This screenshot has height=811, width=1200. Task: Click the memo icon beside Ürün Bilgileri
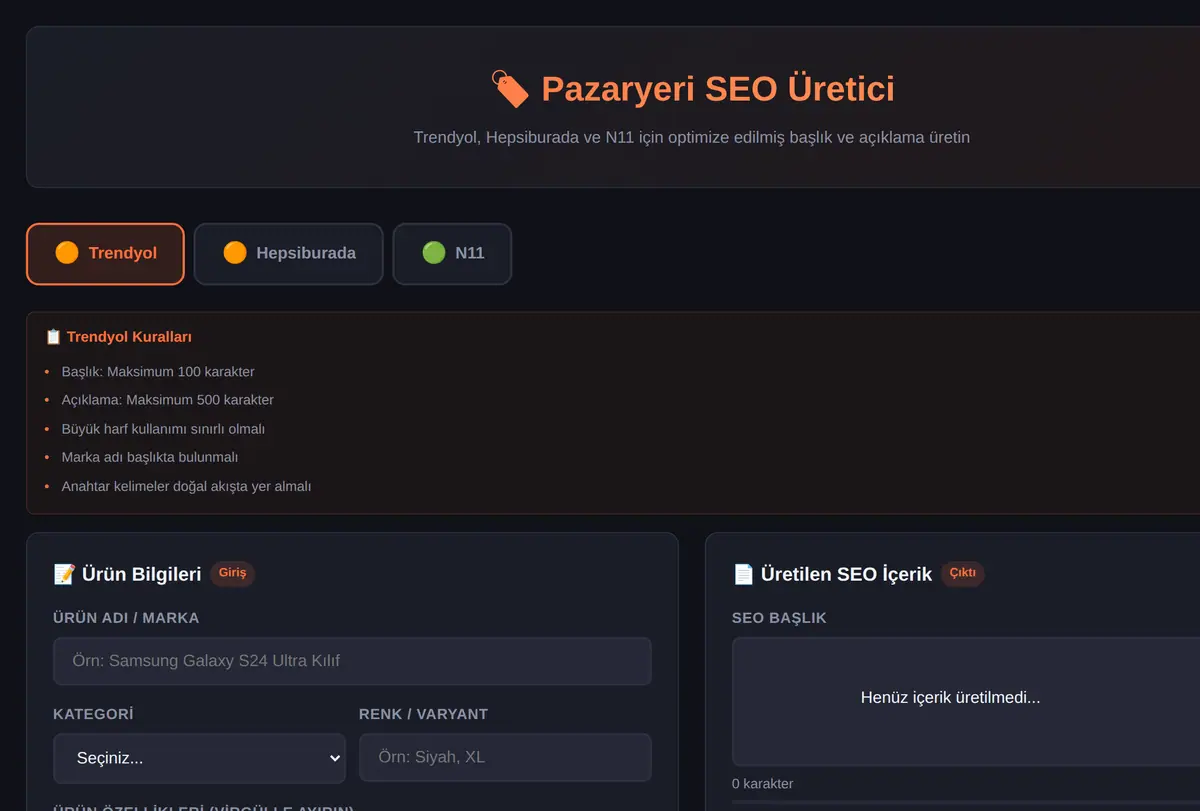pyautogui.click(x=64, y=574)
